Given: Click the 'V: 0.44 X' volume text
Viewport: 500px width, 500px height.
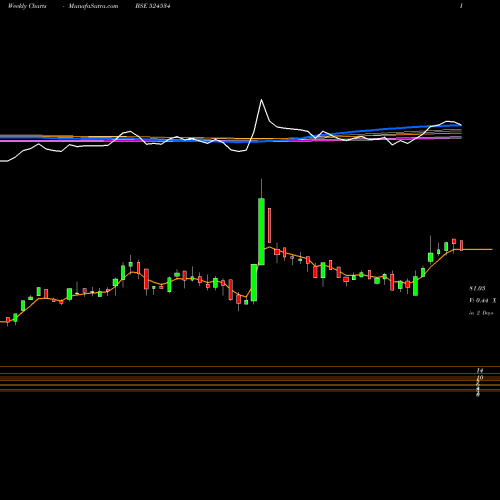Looking at the screenshot, I should 483,301.
